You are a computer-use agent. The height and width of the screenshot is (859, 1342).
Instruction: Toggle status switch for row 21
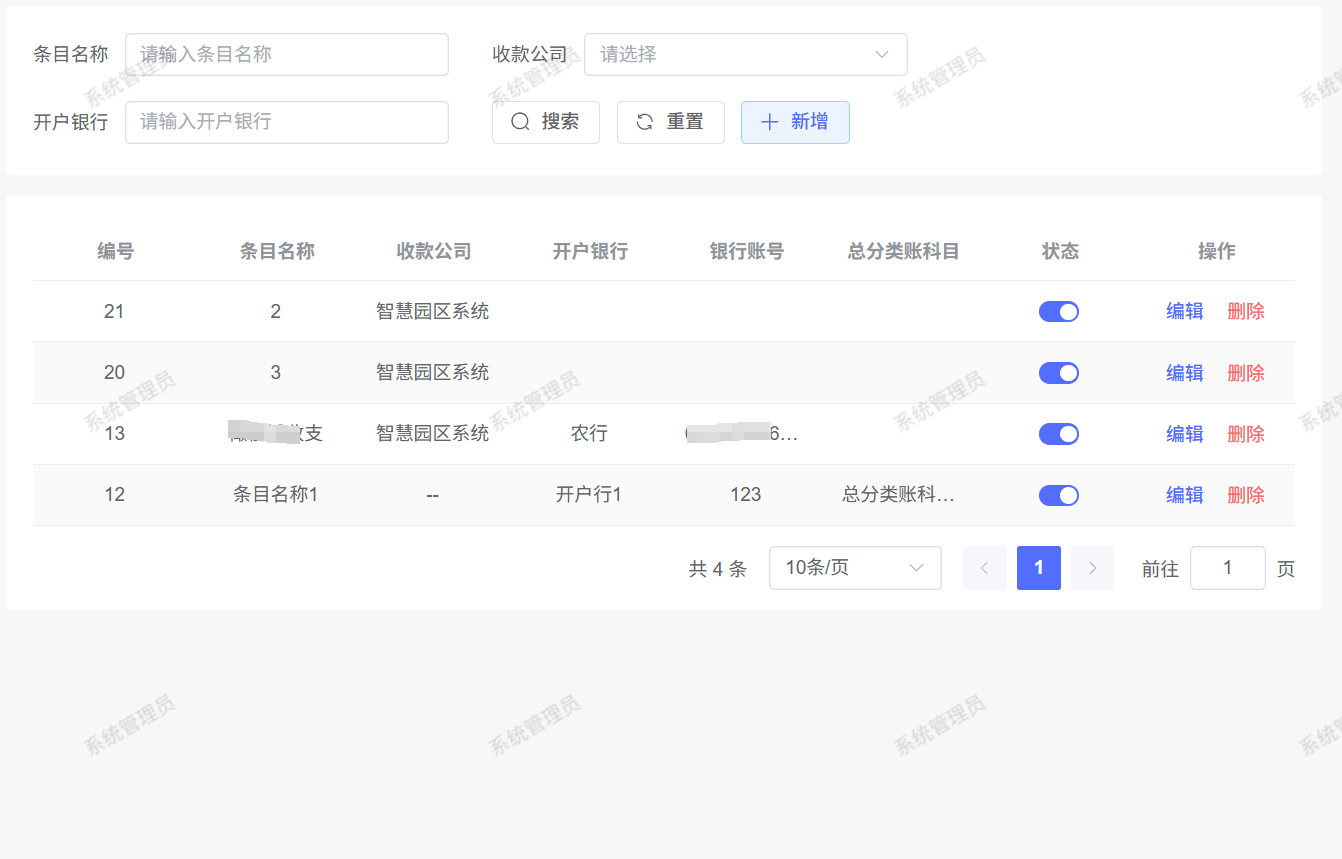1059,312
